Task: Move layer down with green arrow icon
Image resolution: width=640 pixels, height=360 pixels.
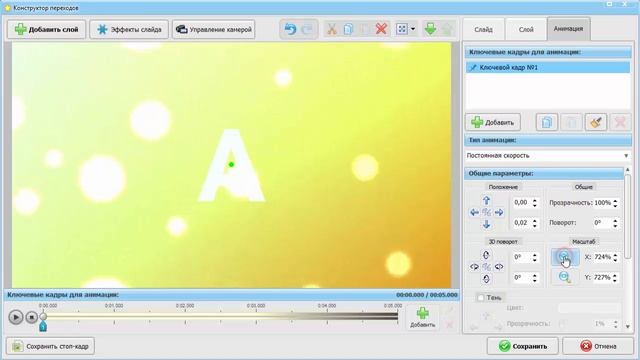Action: (x=430, y=29)
